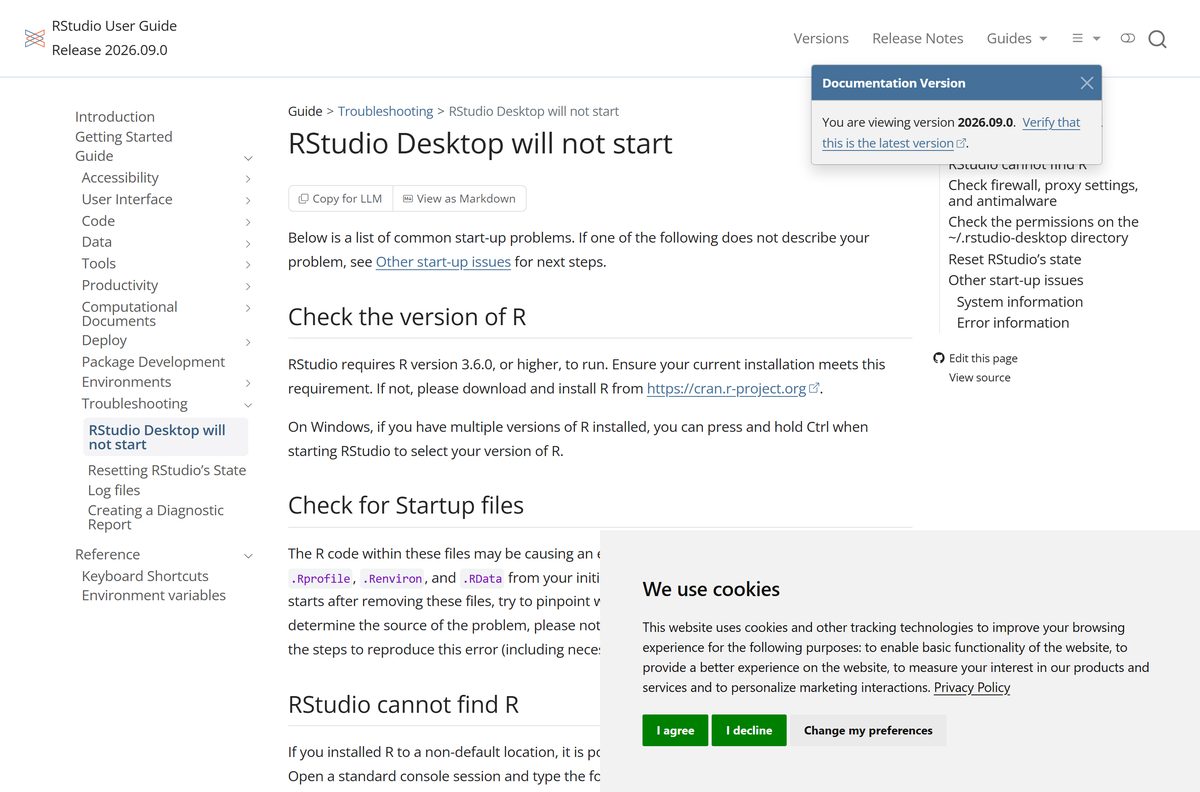
Task: Toggle dark mode switch in navbar
Action: click(x=1128, y=38)
